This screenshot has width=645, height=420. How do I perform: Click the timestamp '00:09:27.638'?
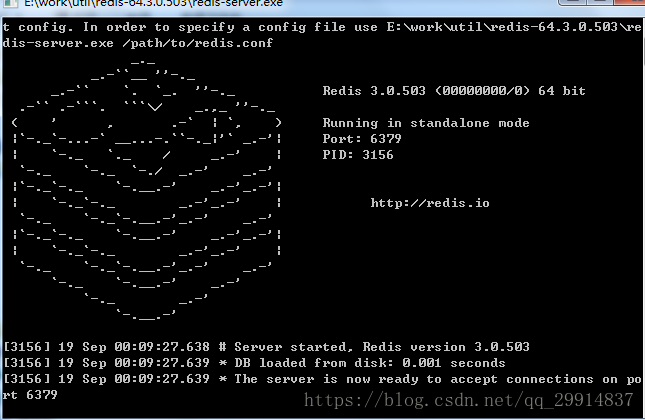click(162, 347)
